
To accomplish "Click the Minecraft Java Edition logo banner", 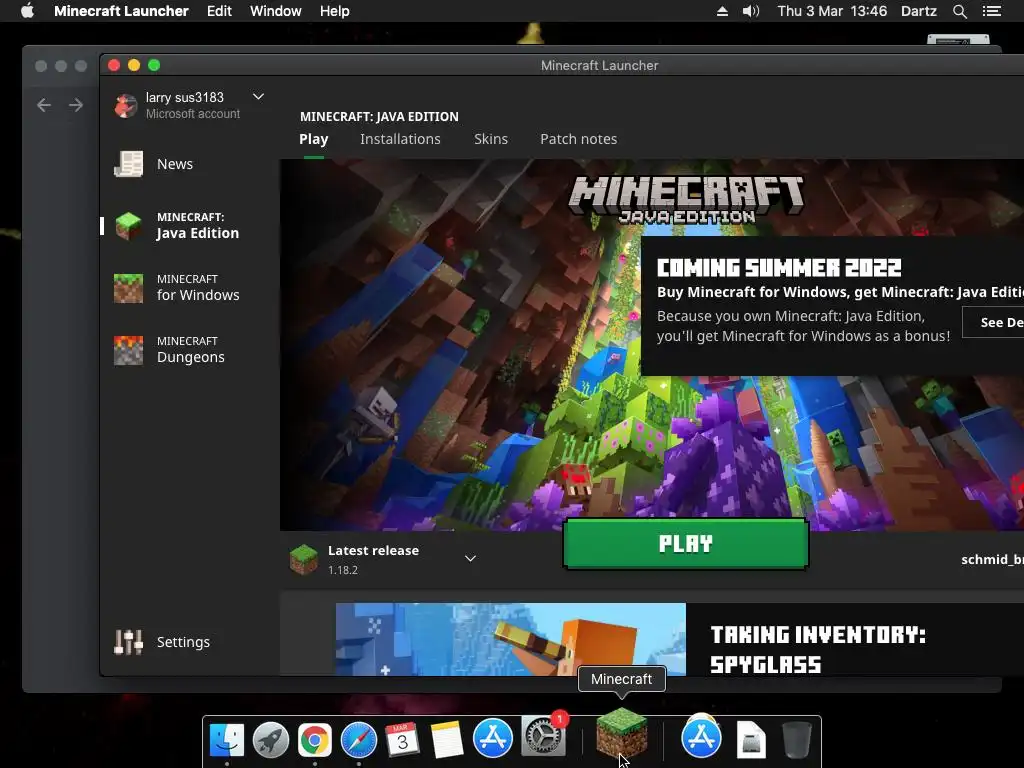I will [x=686, y=200].
